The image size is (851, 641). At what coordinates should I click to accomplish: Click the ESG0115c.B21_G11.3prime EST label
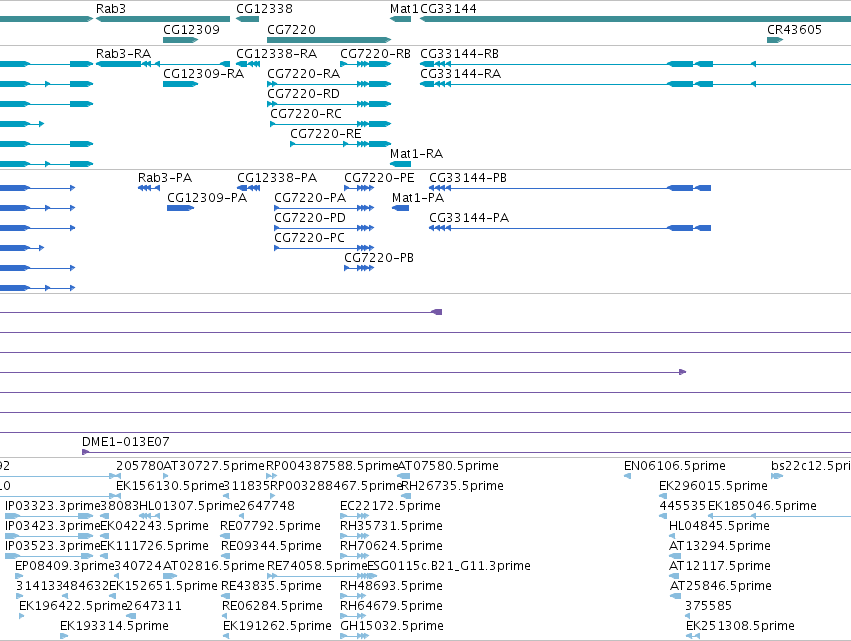(449, 567)
